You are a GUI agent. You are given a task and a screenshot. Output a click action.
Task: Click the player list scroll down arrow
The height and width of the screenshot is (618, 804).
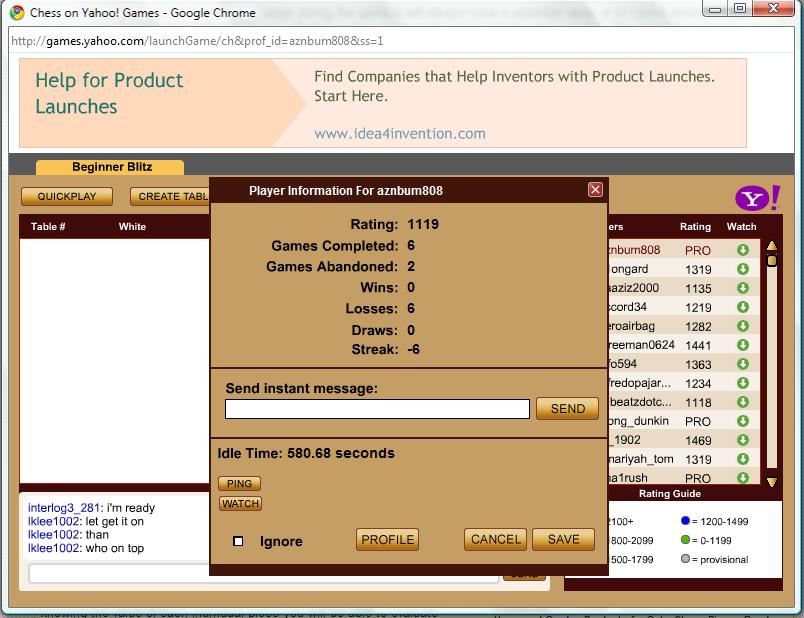click(772, 482)
